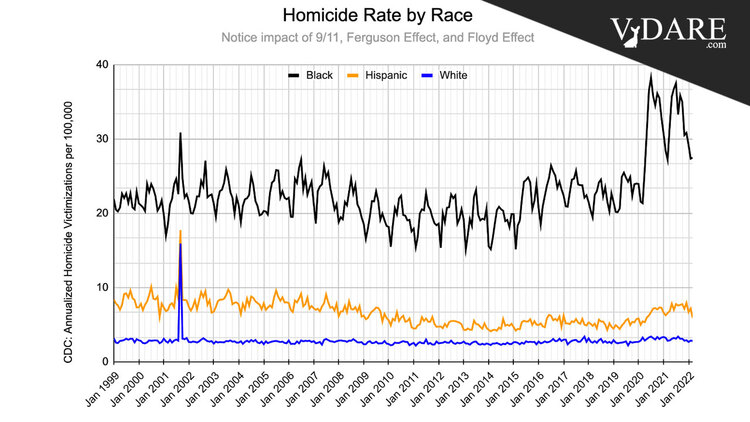
Task: Click the y-axis value 30
Action: click(103, 139)
